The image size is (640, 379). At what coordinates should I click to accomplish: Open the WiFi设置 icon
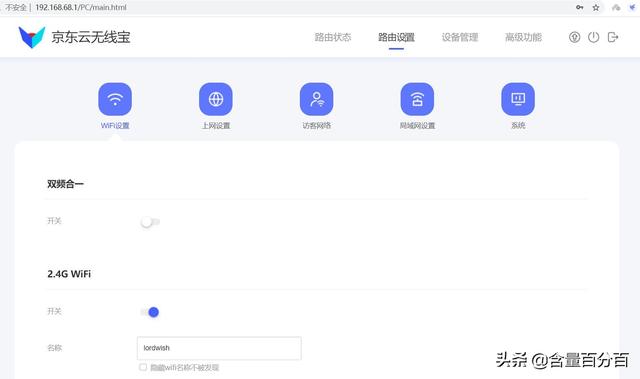point(115,99)
